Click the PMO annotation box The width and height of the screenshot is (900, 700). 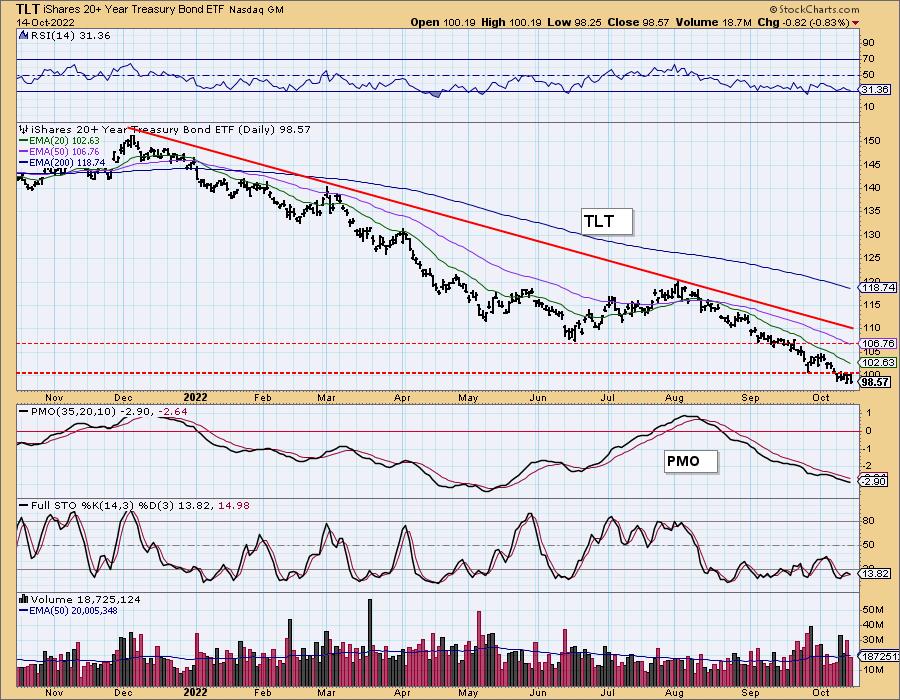[691, 461]
